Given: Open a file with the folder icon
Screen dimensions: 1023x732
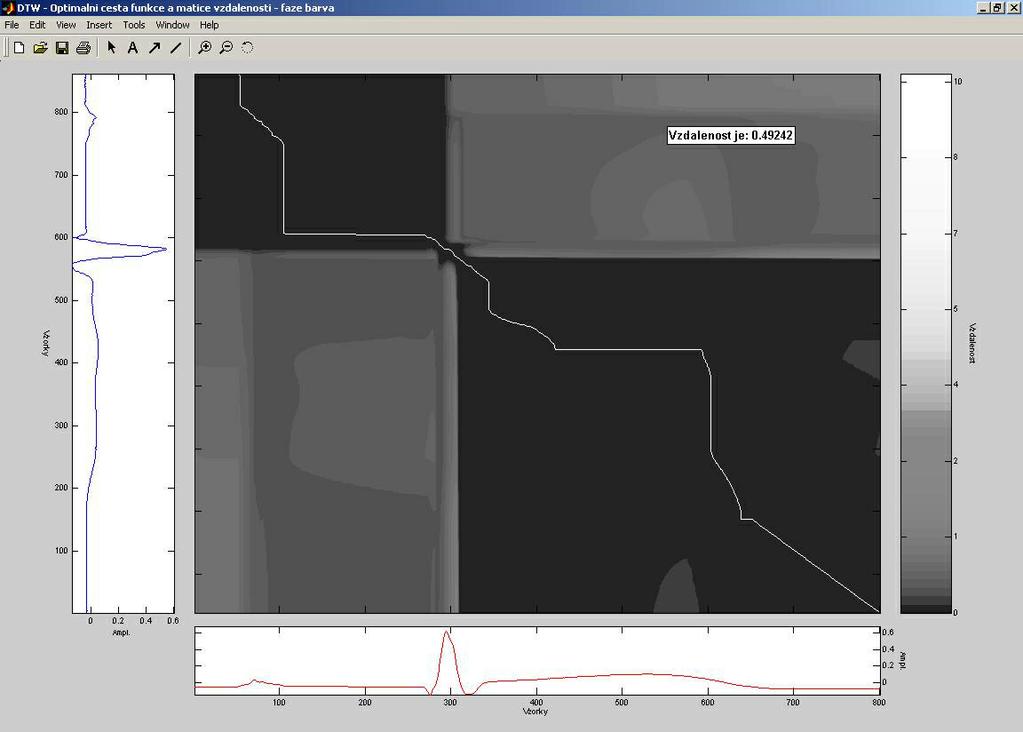Looking at the screenshot, I should 40,48.
